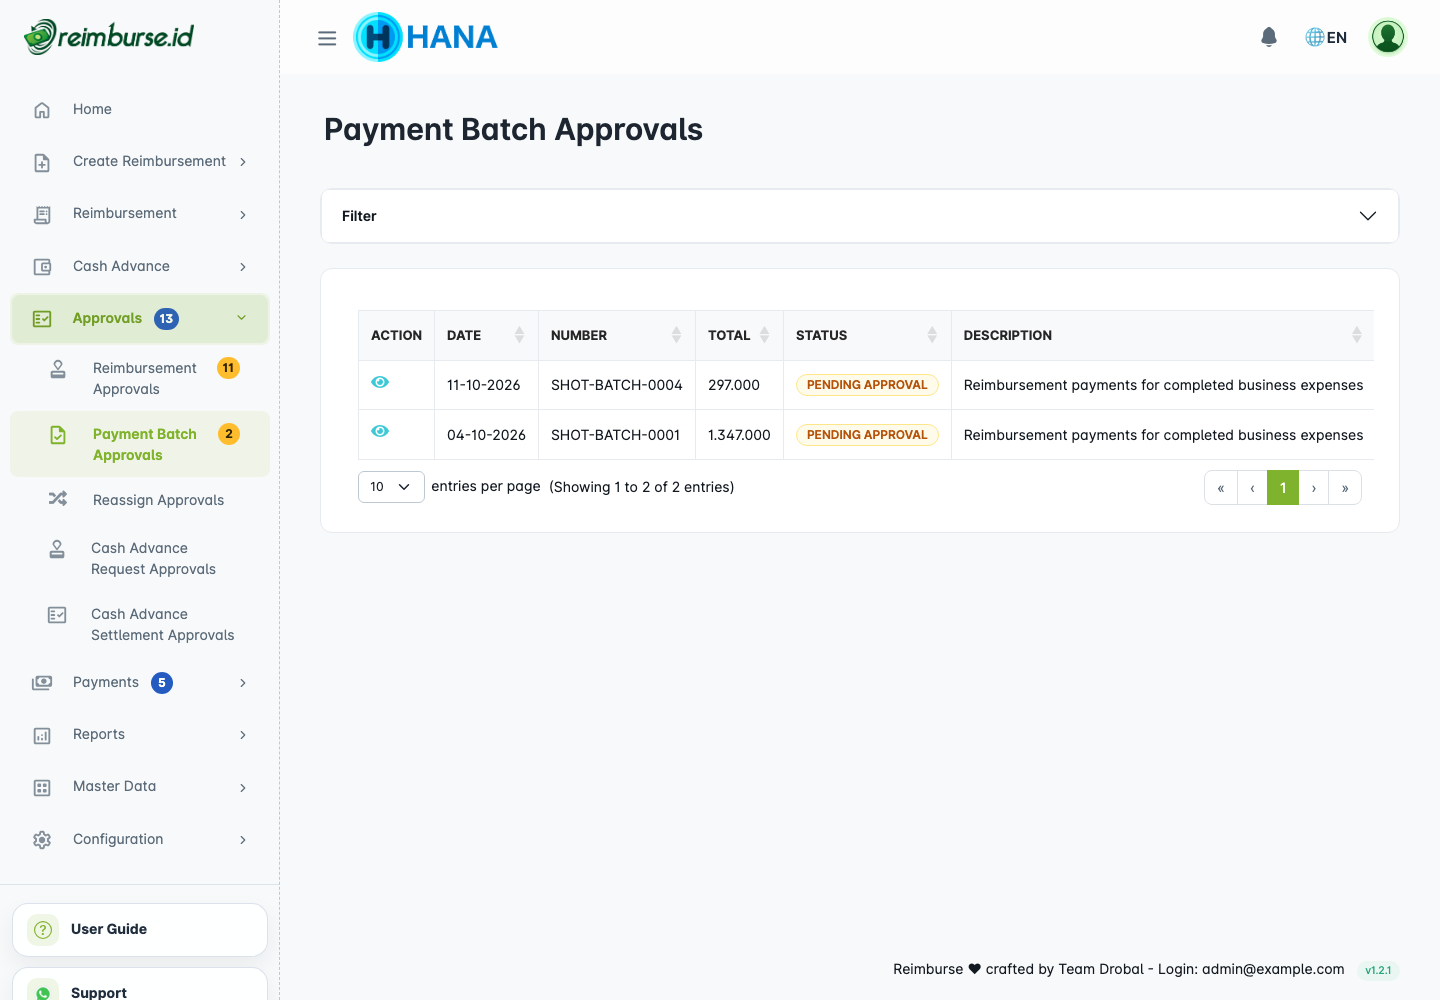1440x1000 pixels.
Task: Click the Configuration gear icon
Action: pyautogui.click(x=42, y=840)
